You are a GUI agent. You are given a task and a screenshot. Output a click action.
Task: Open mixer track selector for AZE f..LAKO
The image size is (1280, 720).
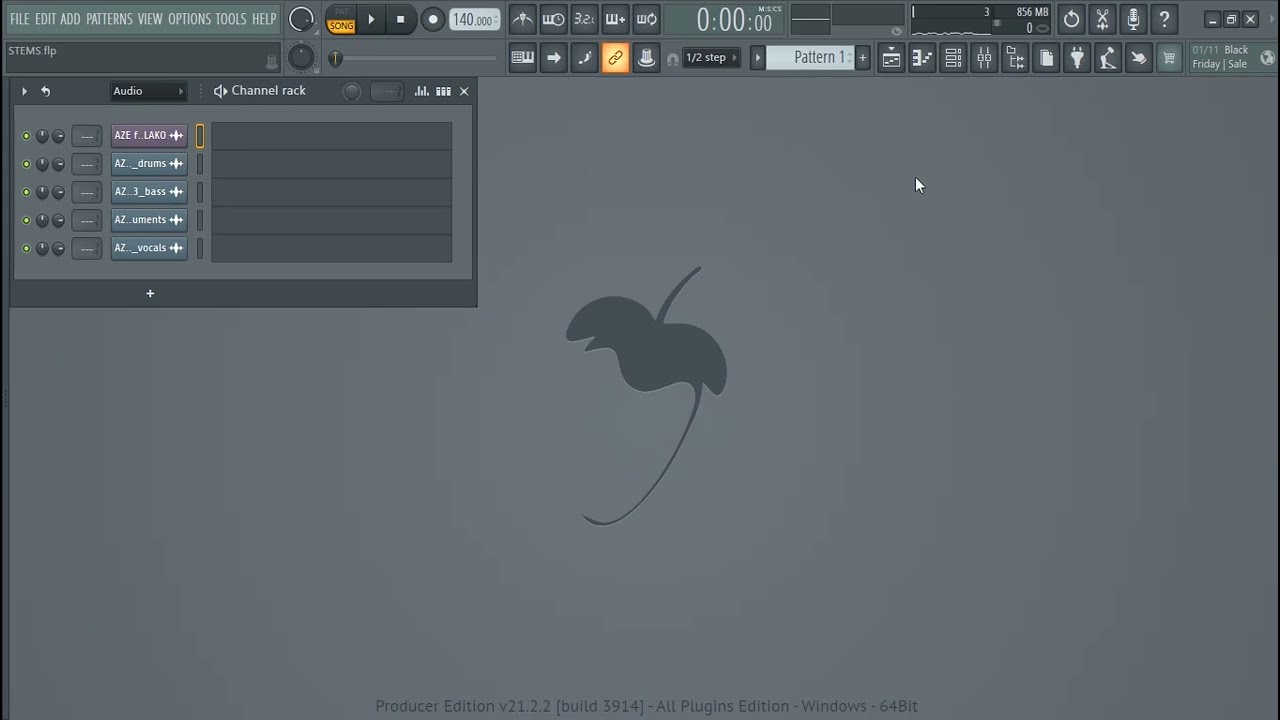coord(87,136)
